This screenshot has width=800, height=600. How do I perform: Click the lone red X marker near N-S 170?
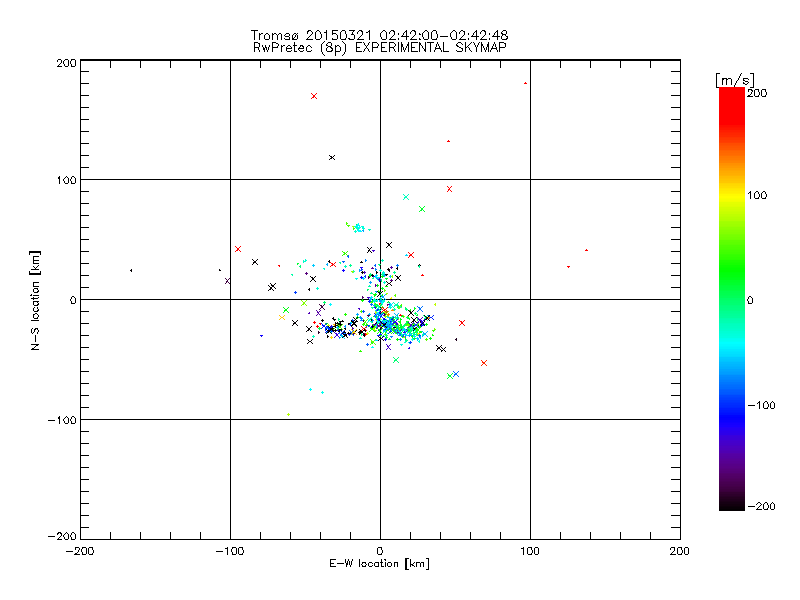314,96
